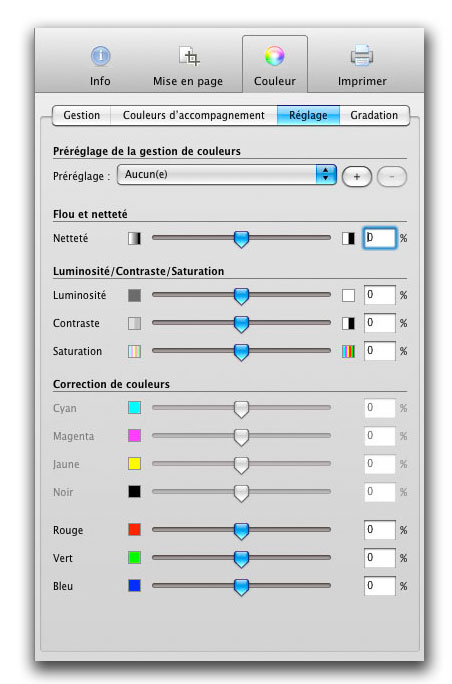
Task: Click the blurred Netteté icon on left
Action: coord(134,238)
